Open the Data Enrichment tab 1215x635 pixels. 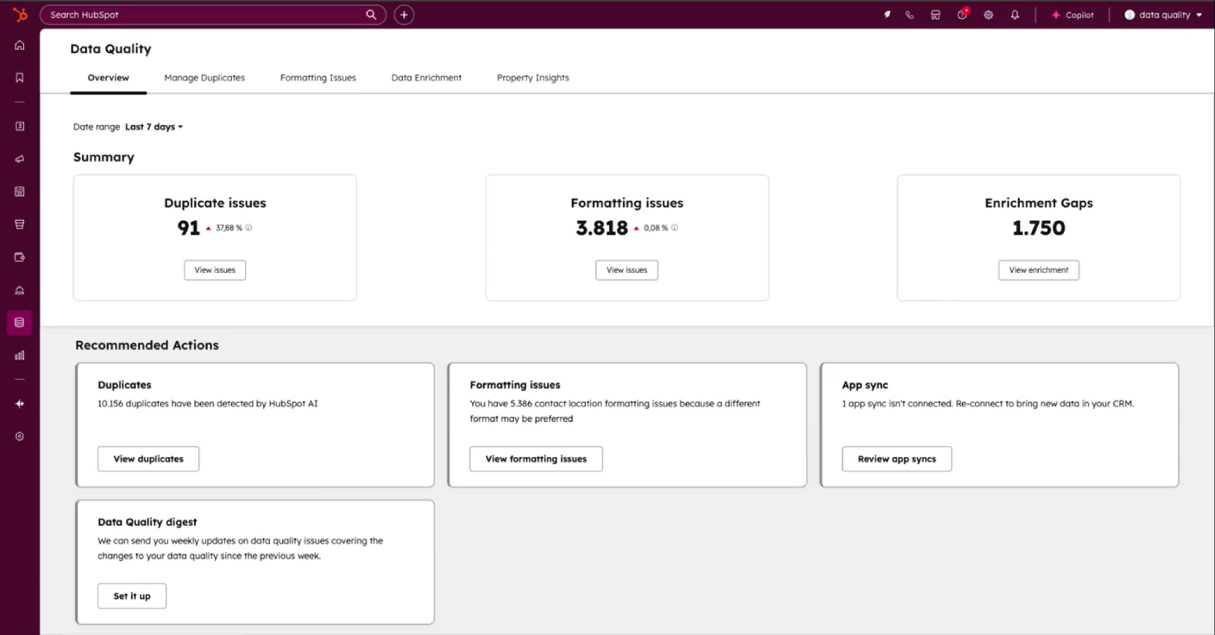(x=426, y=78)
